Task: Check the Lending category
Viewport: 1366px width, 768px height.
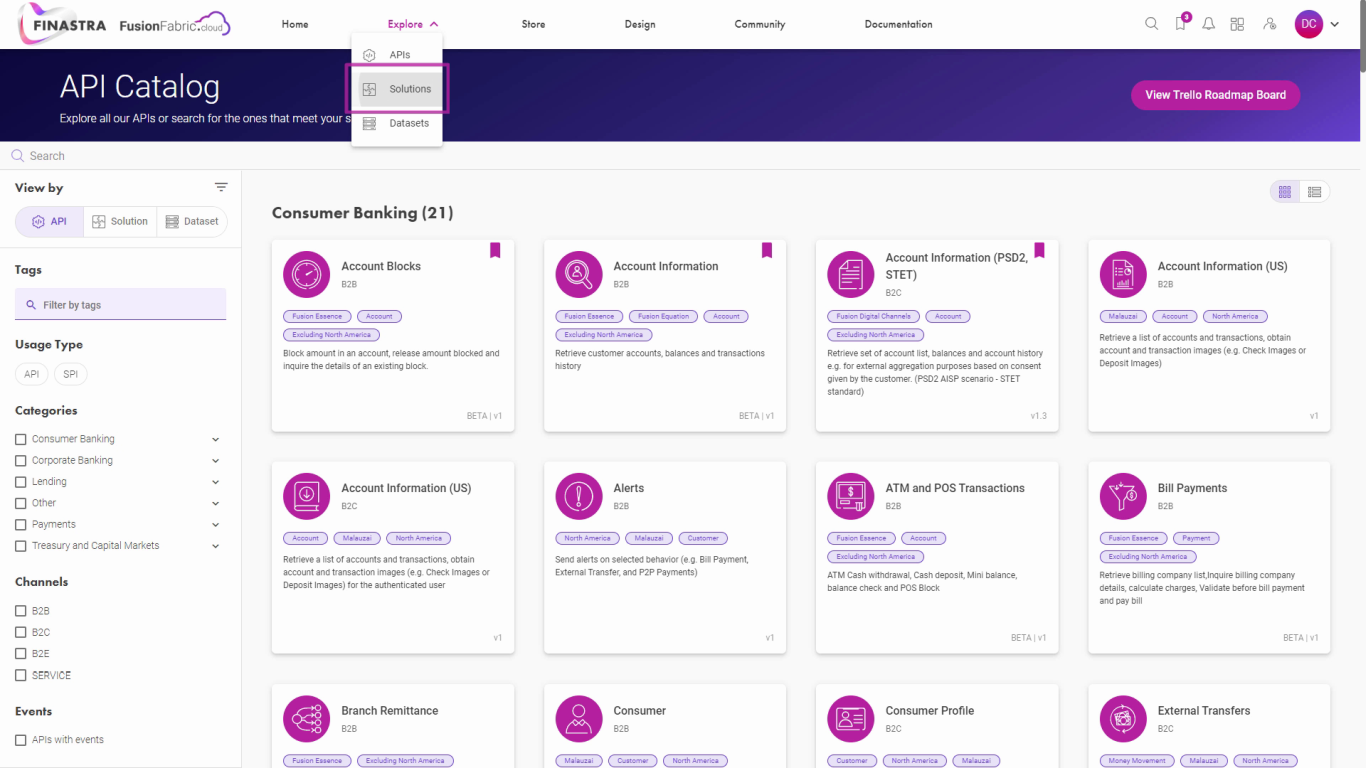Action: point(21,482)
